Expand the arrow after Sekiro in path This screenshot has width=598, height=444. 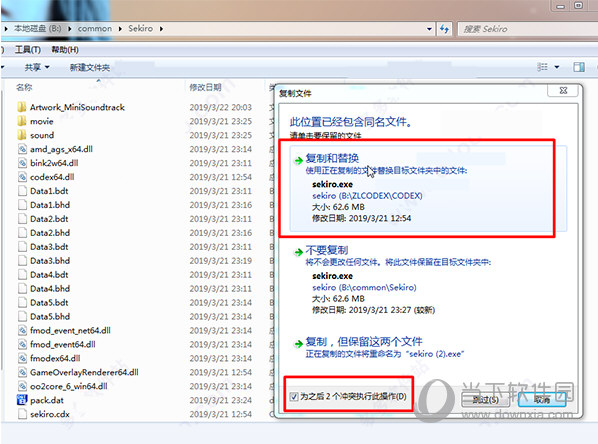[x=161, y=29]
